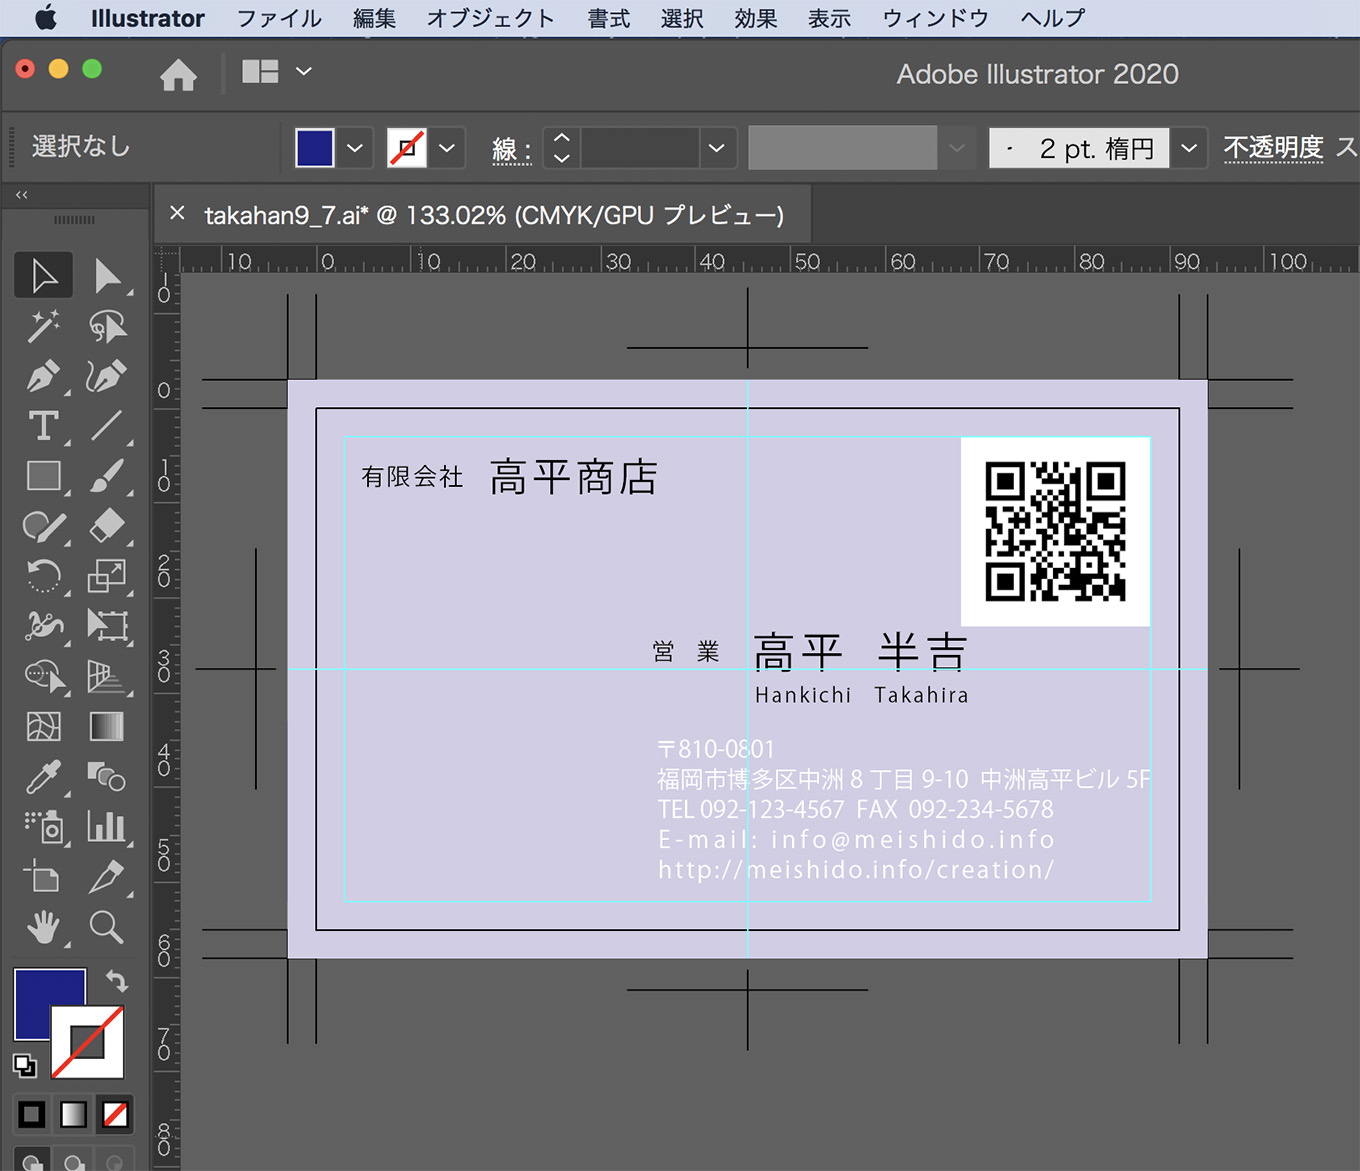Open the Apple menu
1360x1171 pixels.
click(x=45, y=18)
